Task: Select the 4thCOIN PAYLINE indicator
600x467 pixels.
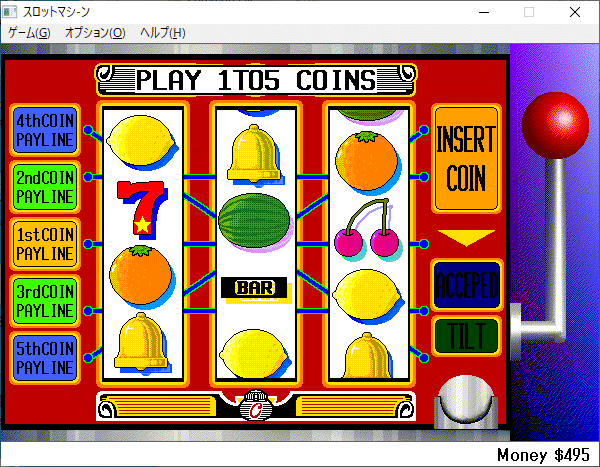Action: point(45,130)
